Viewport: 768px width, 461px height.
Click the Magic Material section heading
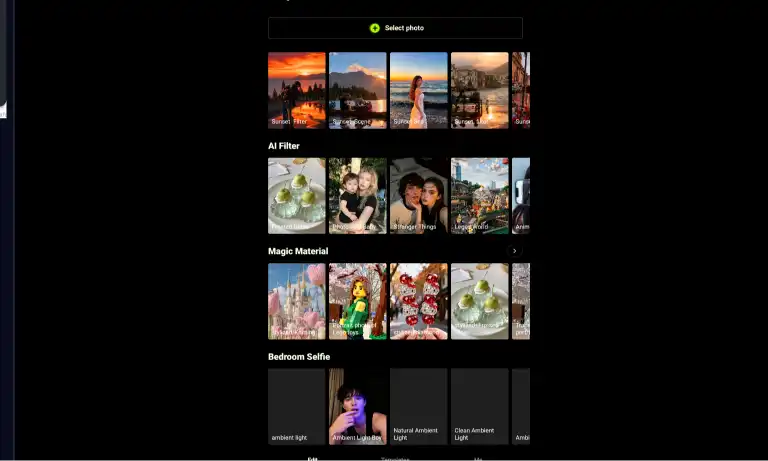click(298, 251)
